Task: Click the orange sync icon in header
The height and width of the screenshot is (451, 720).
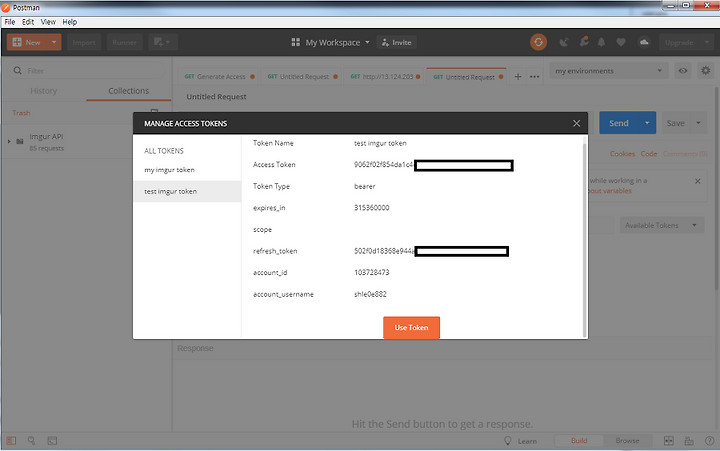Action: pyautogui.click(x=538, y=42)
